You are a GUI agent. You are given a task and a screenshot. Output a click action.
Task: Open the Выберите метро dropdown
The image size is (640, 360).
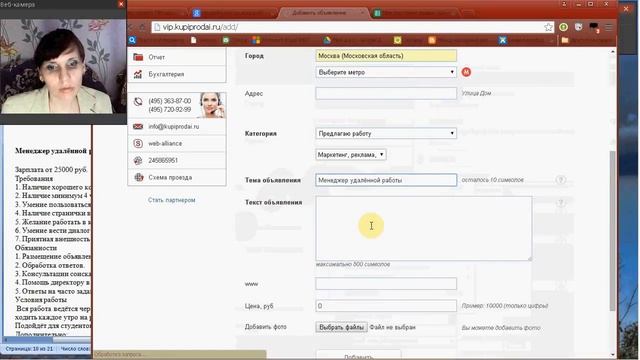coord(386,72)
